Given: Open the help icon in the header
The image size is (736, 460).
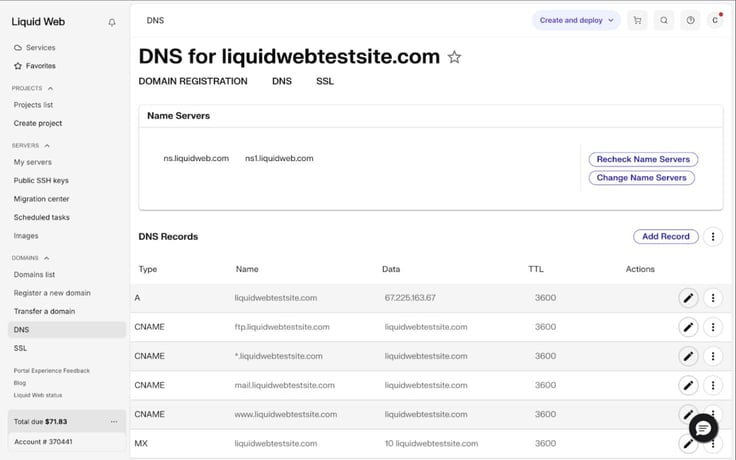Looking at the screenshot, I should [x=690, y=20].
